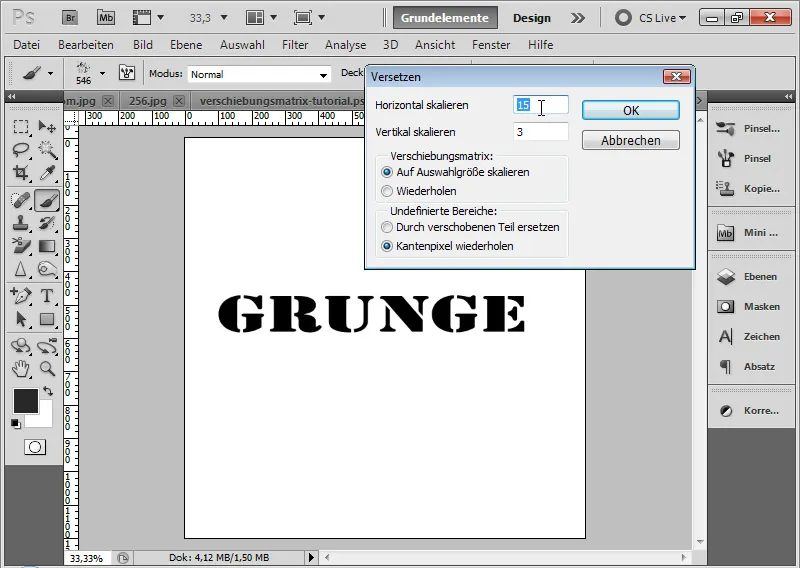The height and width of the screenshot is (568, 800).
Task: Open the Bearbeiten menu
Action: click(86, 45)
